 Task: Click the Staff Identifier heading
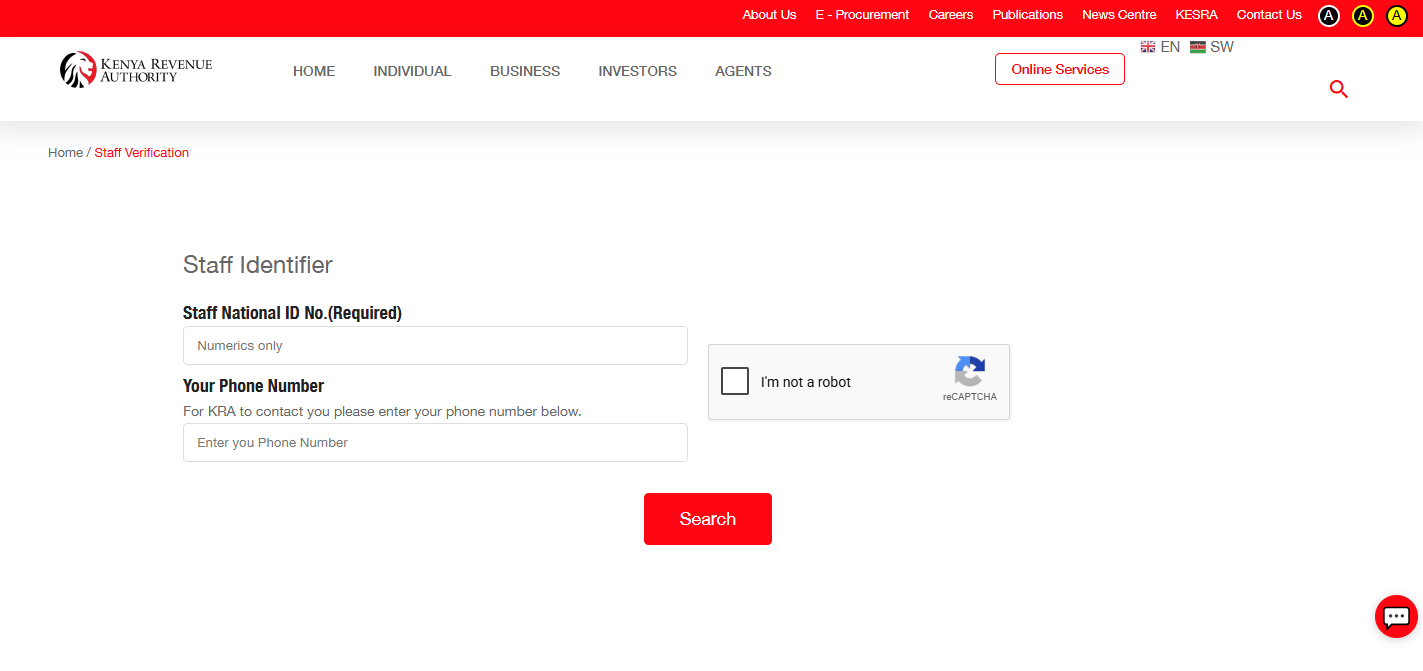pos(258,265)
